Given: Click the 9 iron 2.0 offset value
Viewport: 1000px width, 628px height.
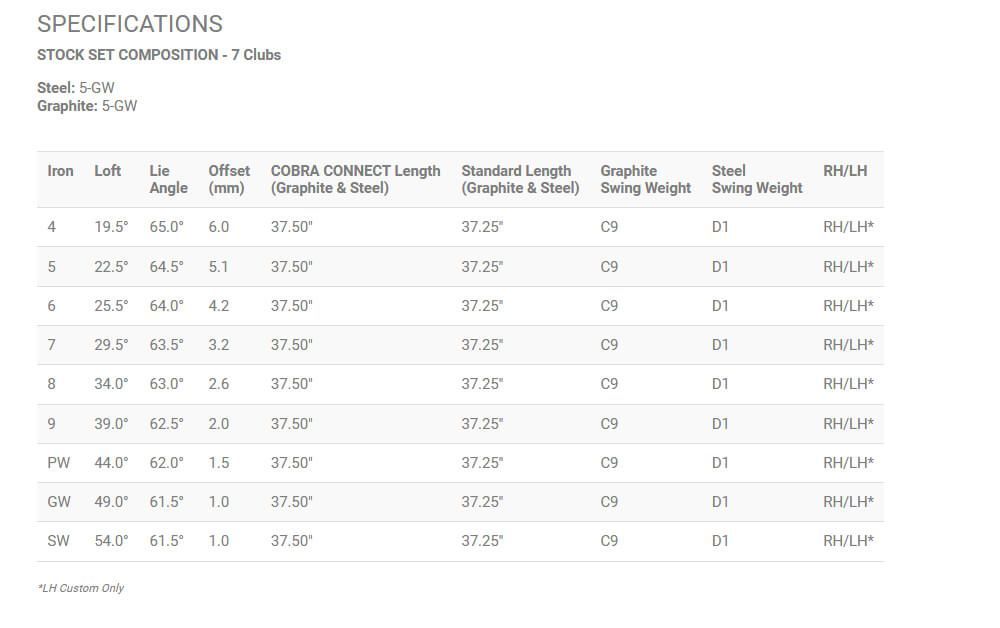Looking at the screenshot, I should coord(219,424).
